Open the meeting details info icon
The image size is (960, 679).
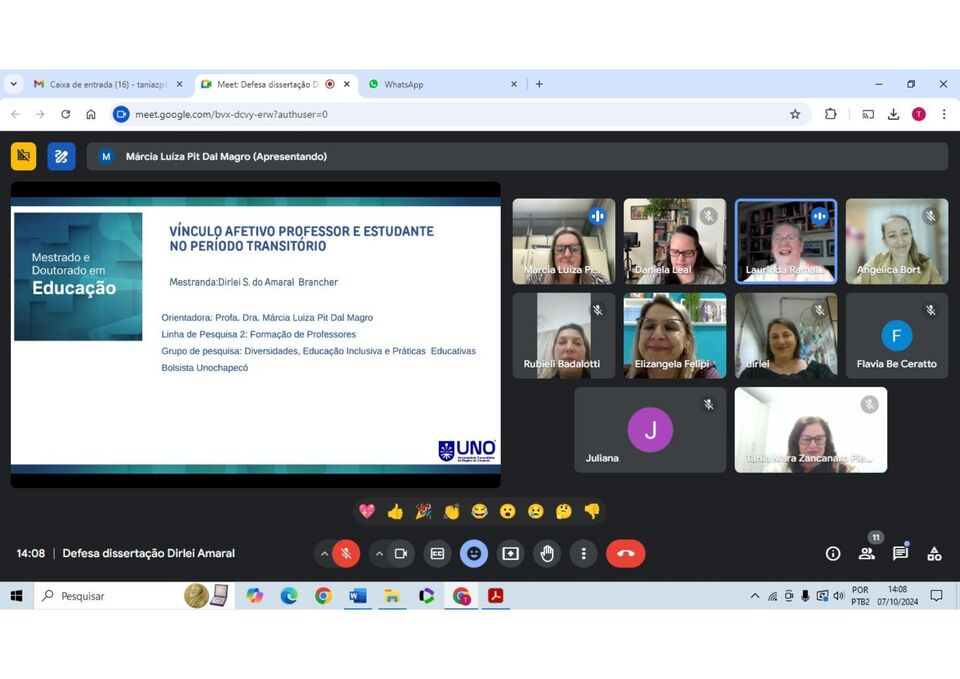pos(833,553)
